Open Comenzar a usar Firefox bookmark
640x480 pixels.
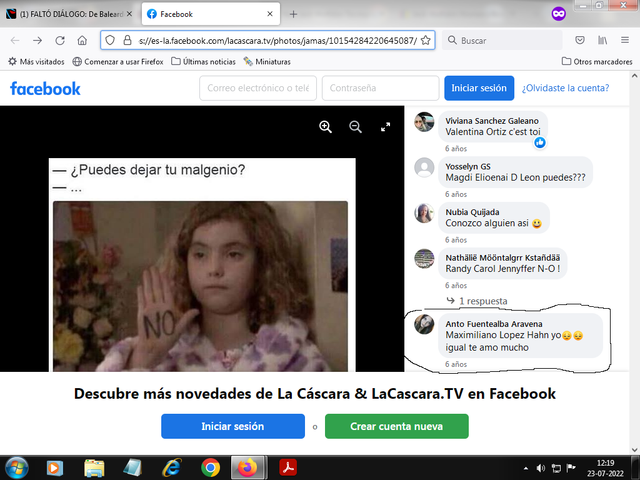coord(118,62)
